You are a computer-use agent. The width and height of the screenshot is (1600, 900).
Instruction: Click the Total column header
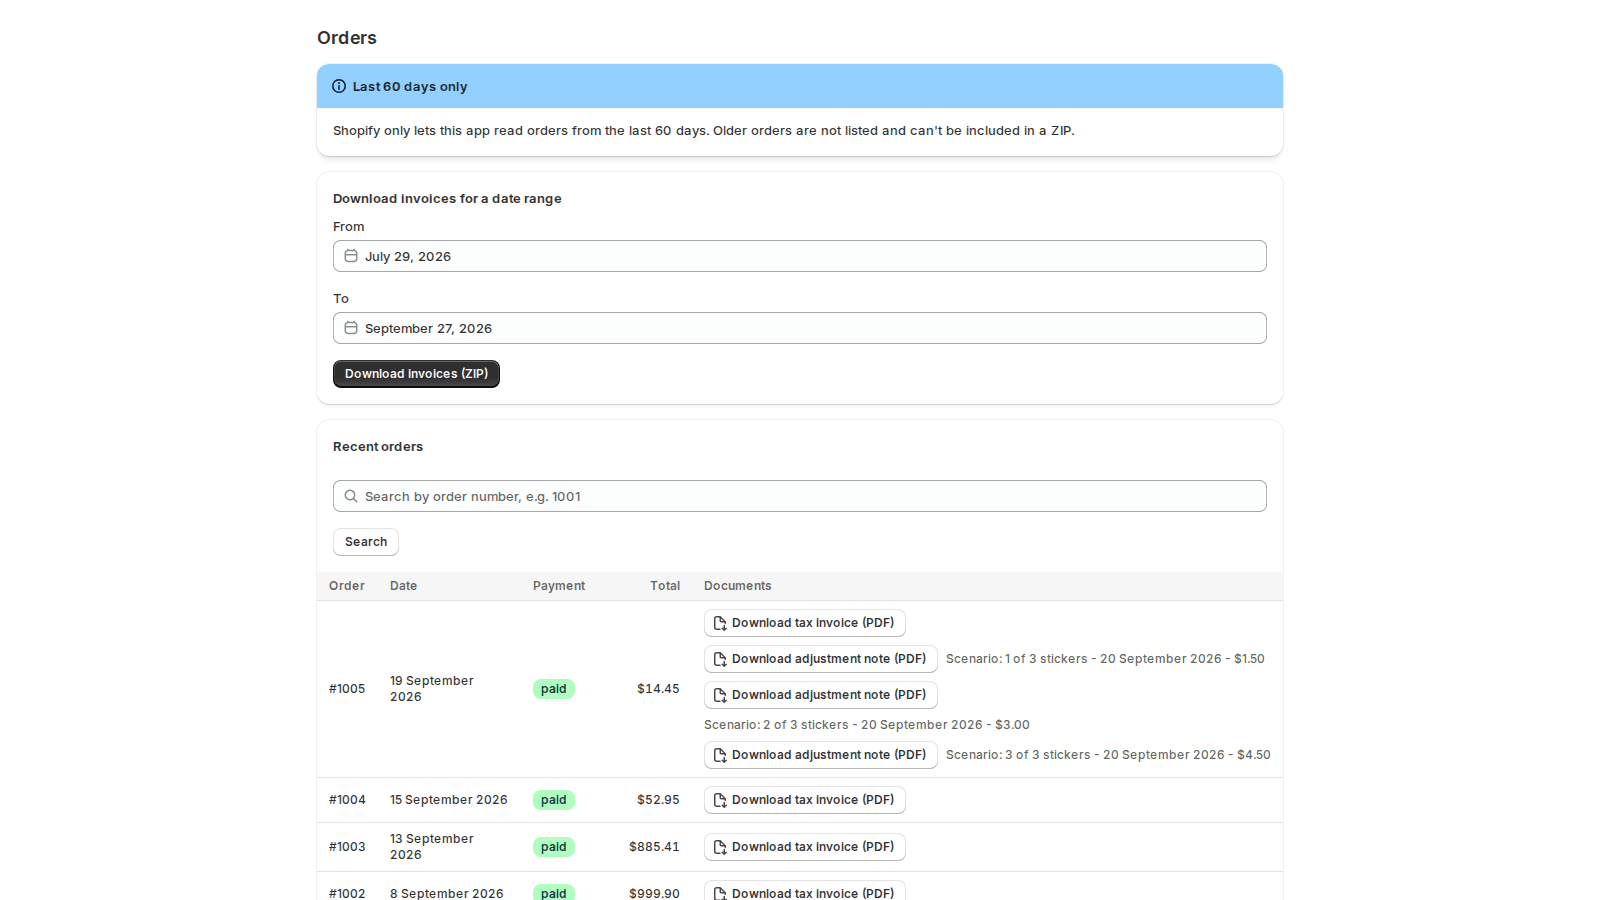pos(665,586)
